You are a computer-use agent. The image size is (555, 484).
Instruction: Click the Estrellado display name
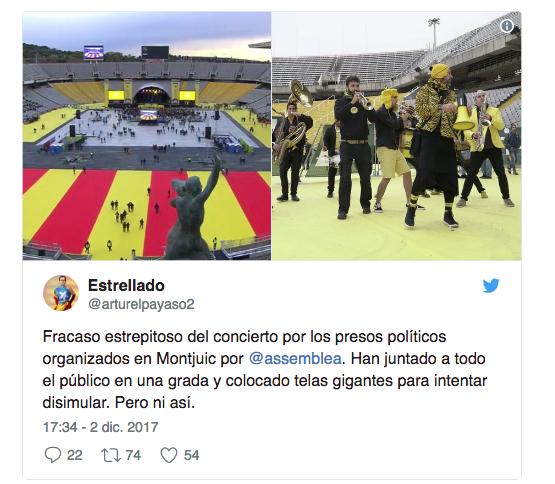(x=126, y=285)
